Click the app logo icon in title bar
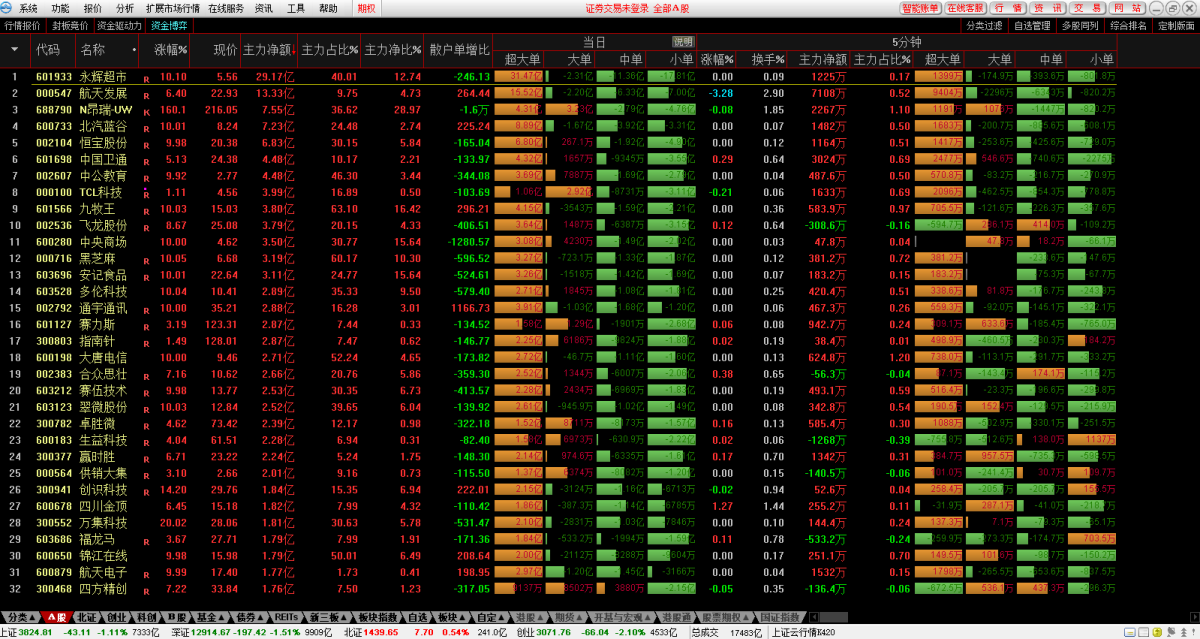1200x639 pixels. (x=8, y=8)
